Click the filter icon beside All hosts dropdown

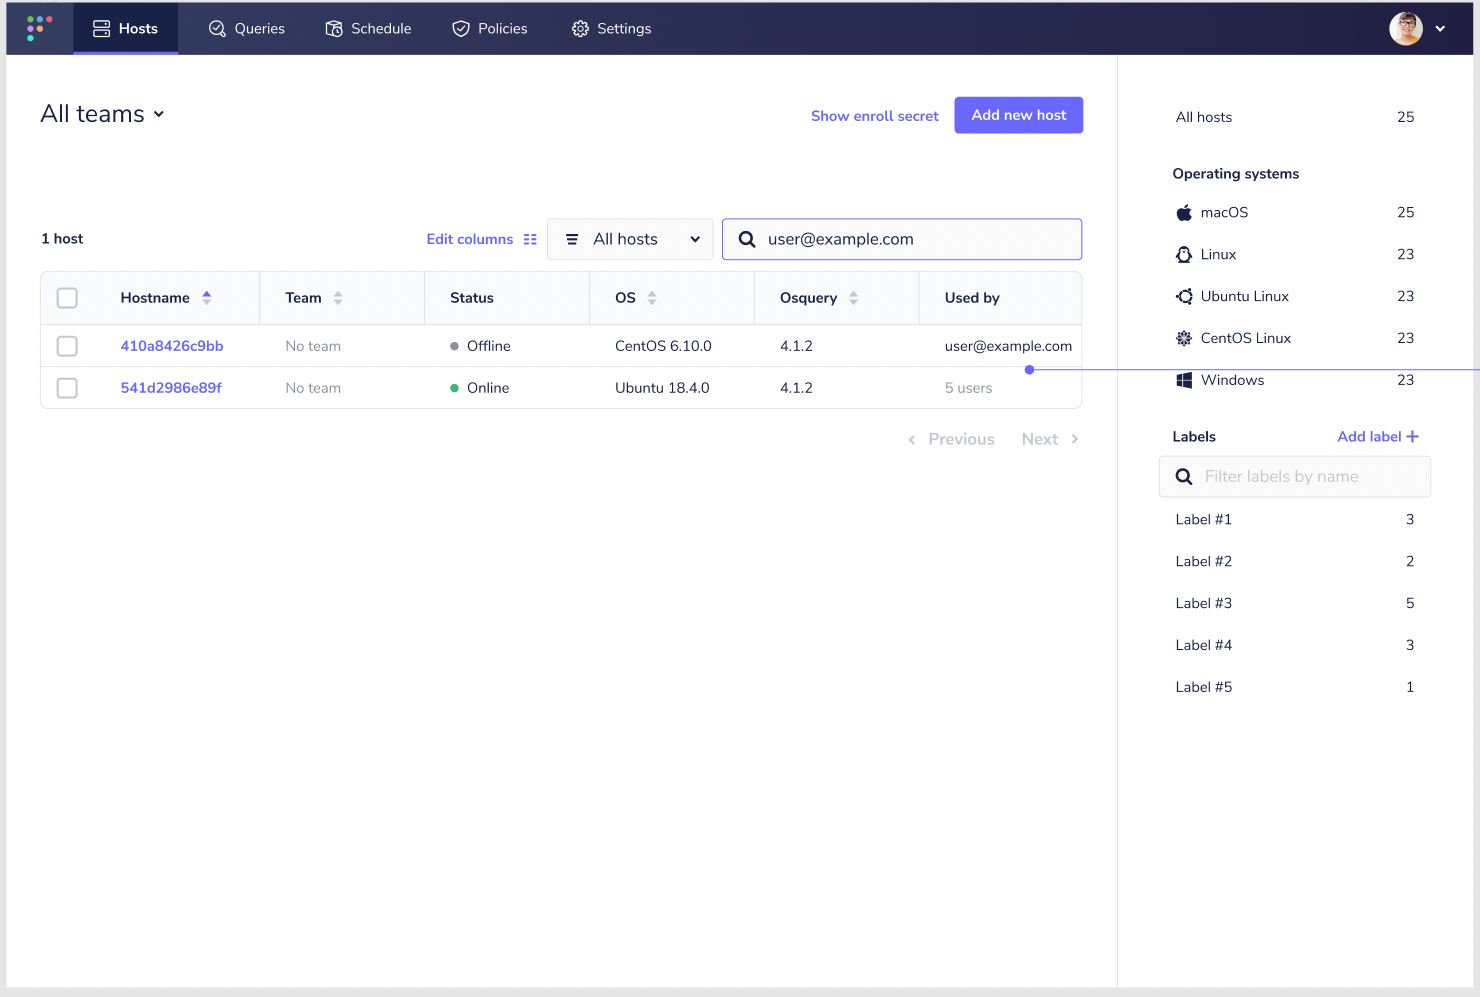[572, 239]
